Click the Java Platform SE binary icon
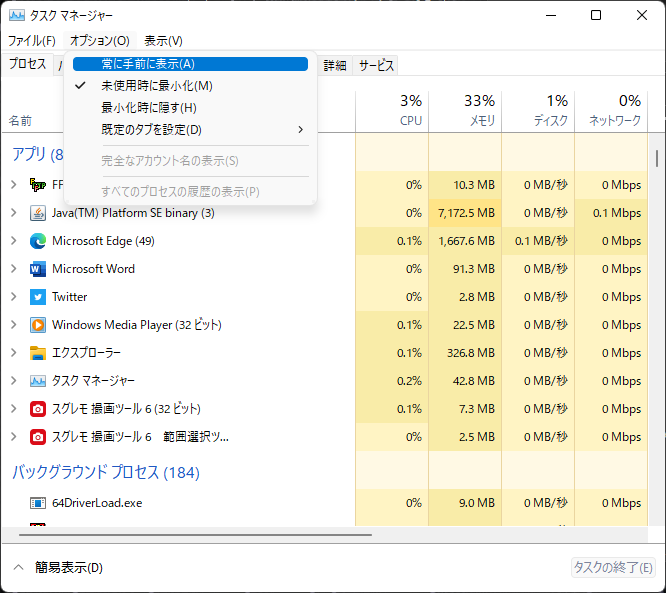This screenshot has width=666, height=593. coord(38,213)
